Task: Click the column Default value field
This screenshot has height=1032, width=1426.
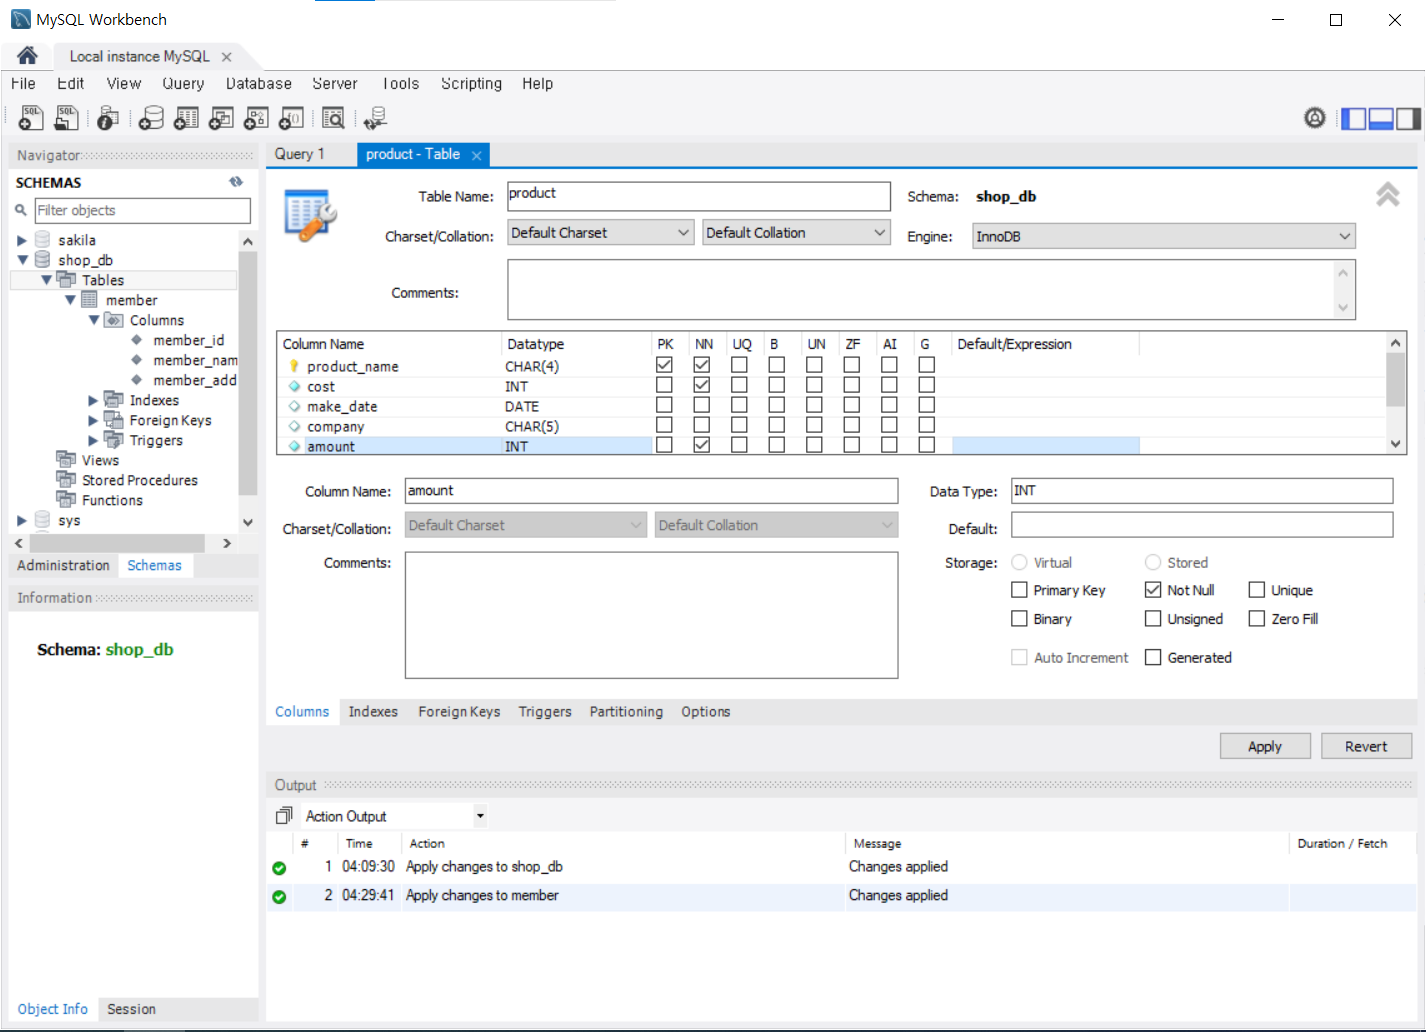Action: click(1202, 525)
